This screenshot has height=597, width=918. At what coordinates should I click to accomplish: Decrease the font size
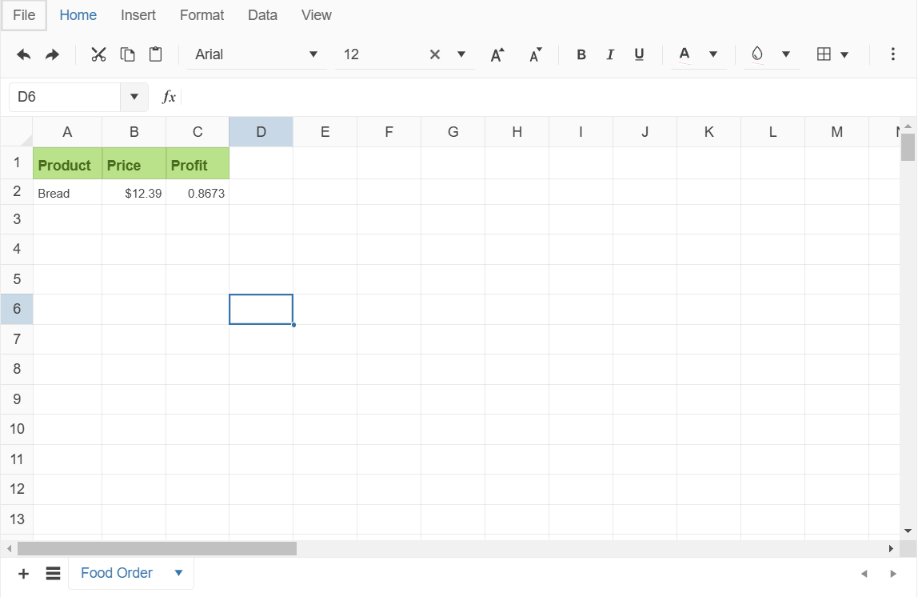coord(535,55)
